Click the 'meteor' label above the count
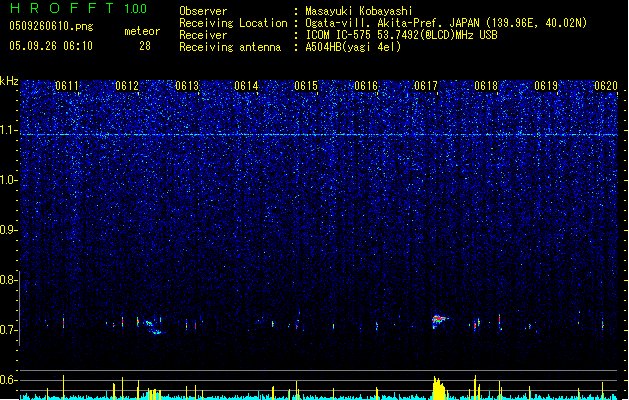 point(142,31)
